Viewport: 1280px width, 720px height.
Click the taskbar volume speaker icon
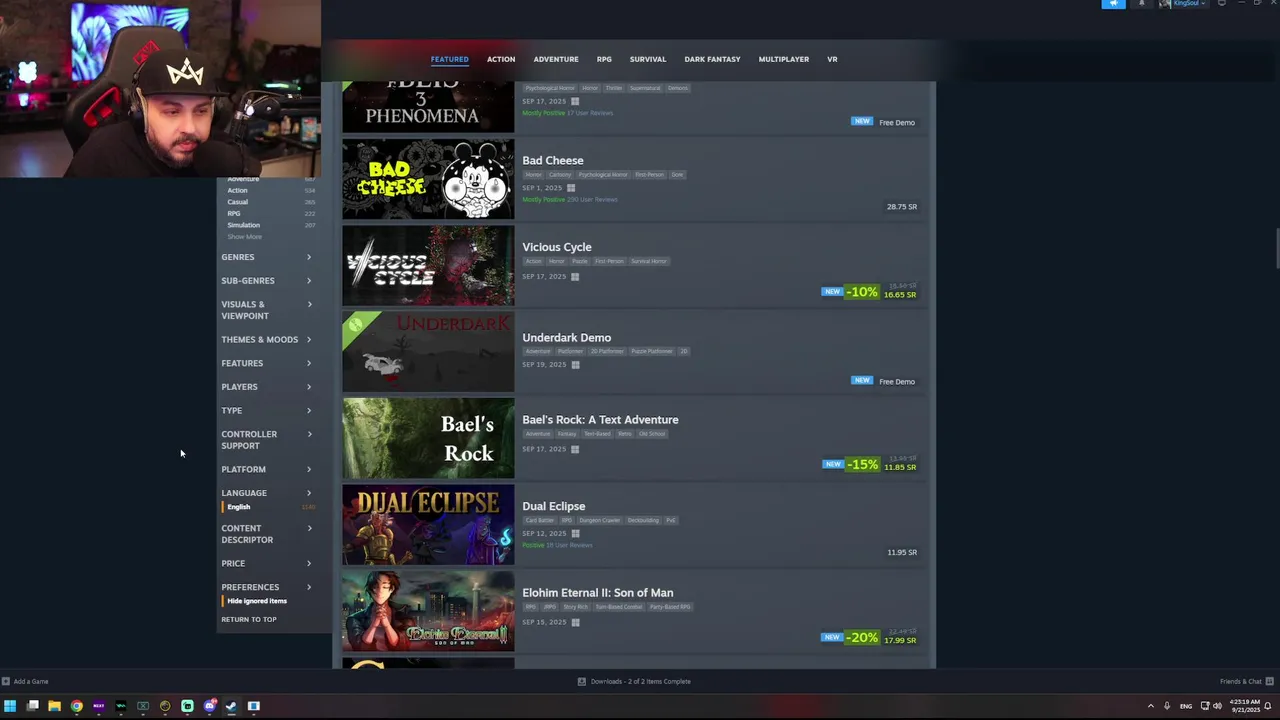pyautogui.click(x=1217, y=706)
